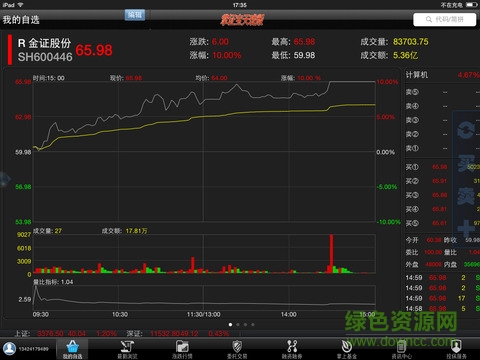Tap the 委比 ratio entry
The image size is (480, 360).
[424, 252]
